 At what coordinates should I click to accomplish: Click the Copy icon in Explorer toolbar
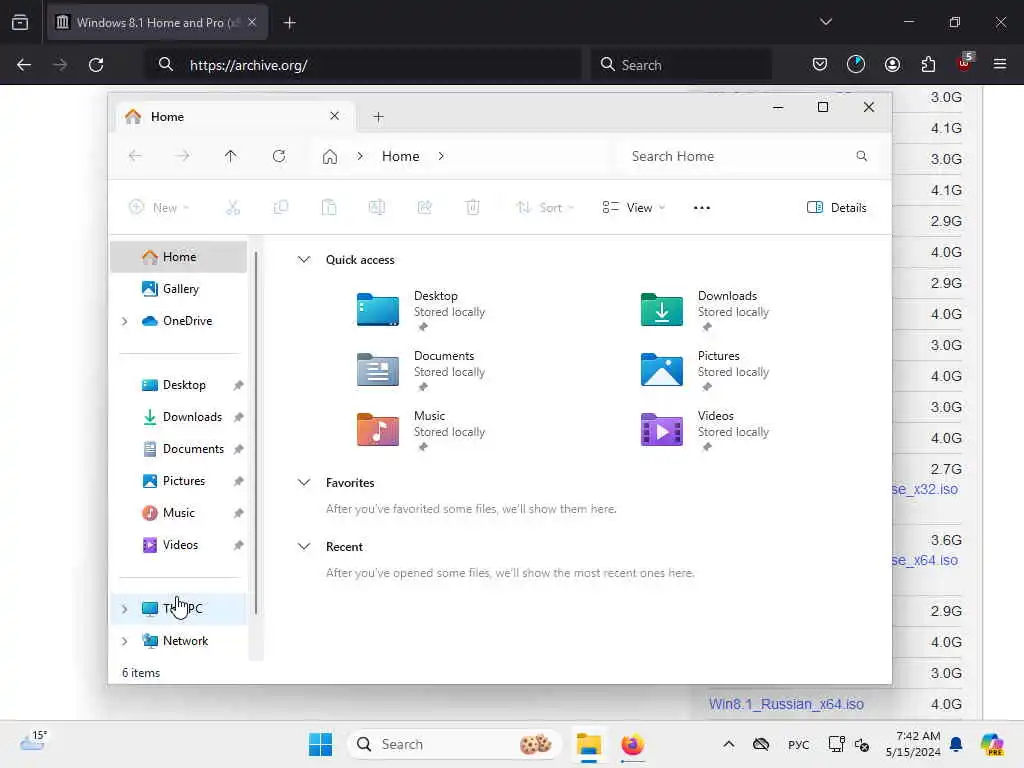(281, 208)
